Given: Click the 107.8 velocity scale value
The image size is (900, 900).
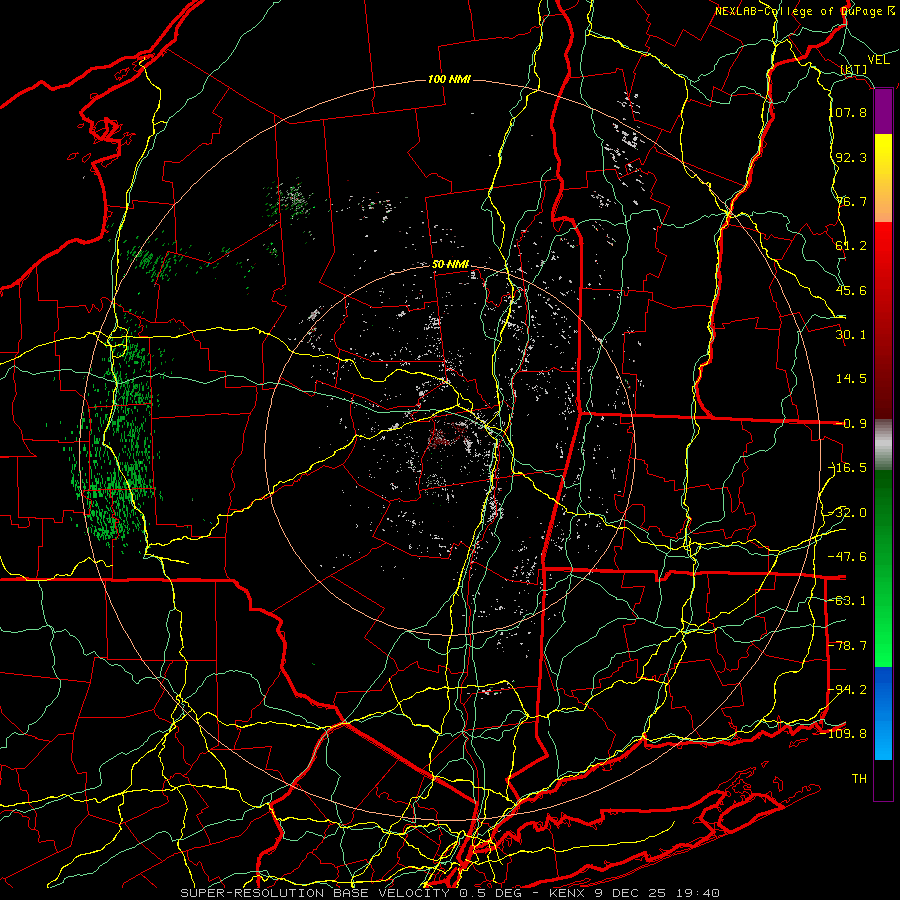Looking at the screenshot, I should pos(850,112).
